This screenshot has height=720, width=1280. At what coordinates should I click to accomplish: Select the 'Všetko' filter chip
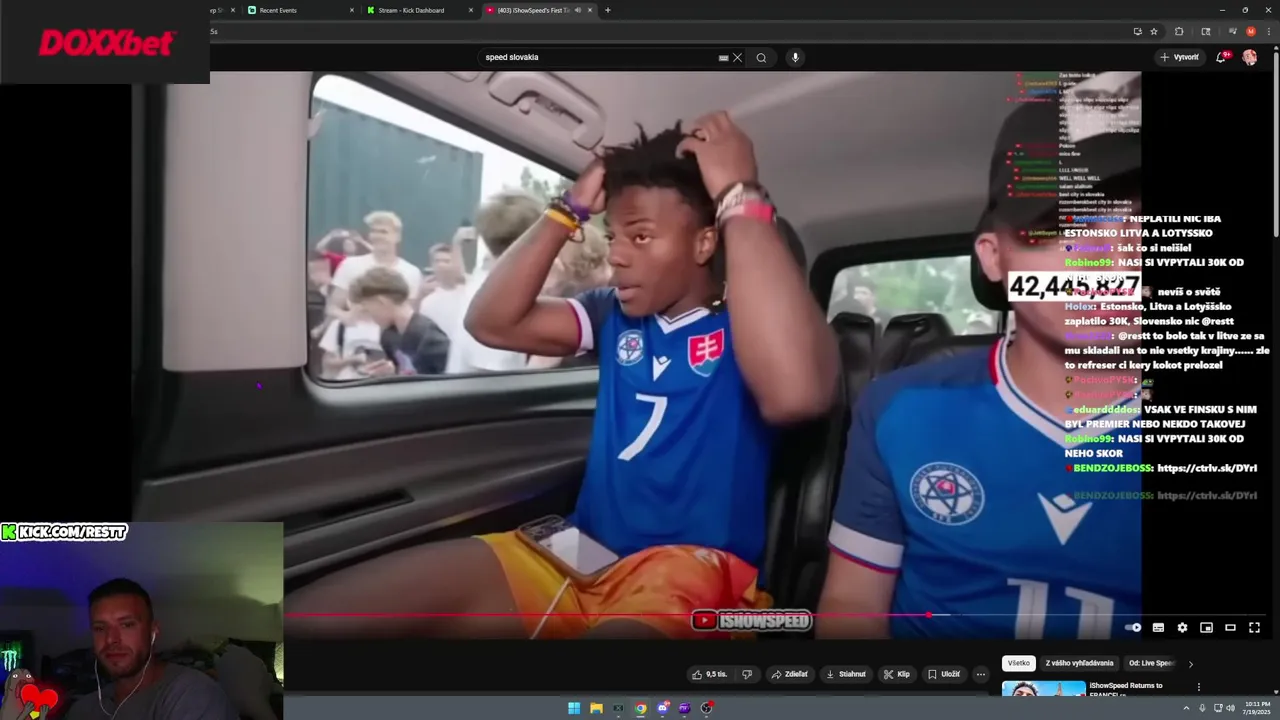click(1018, 663)
